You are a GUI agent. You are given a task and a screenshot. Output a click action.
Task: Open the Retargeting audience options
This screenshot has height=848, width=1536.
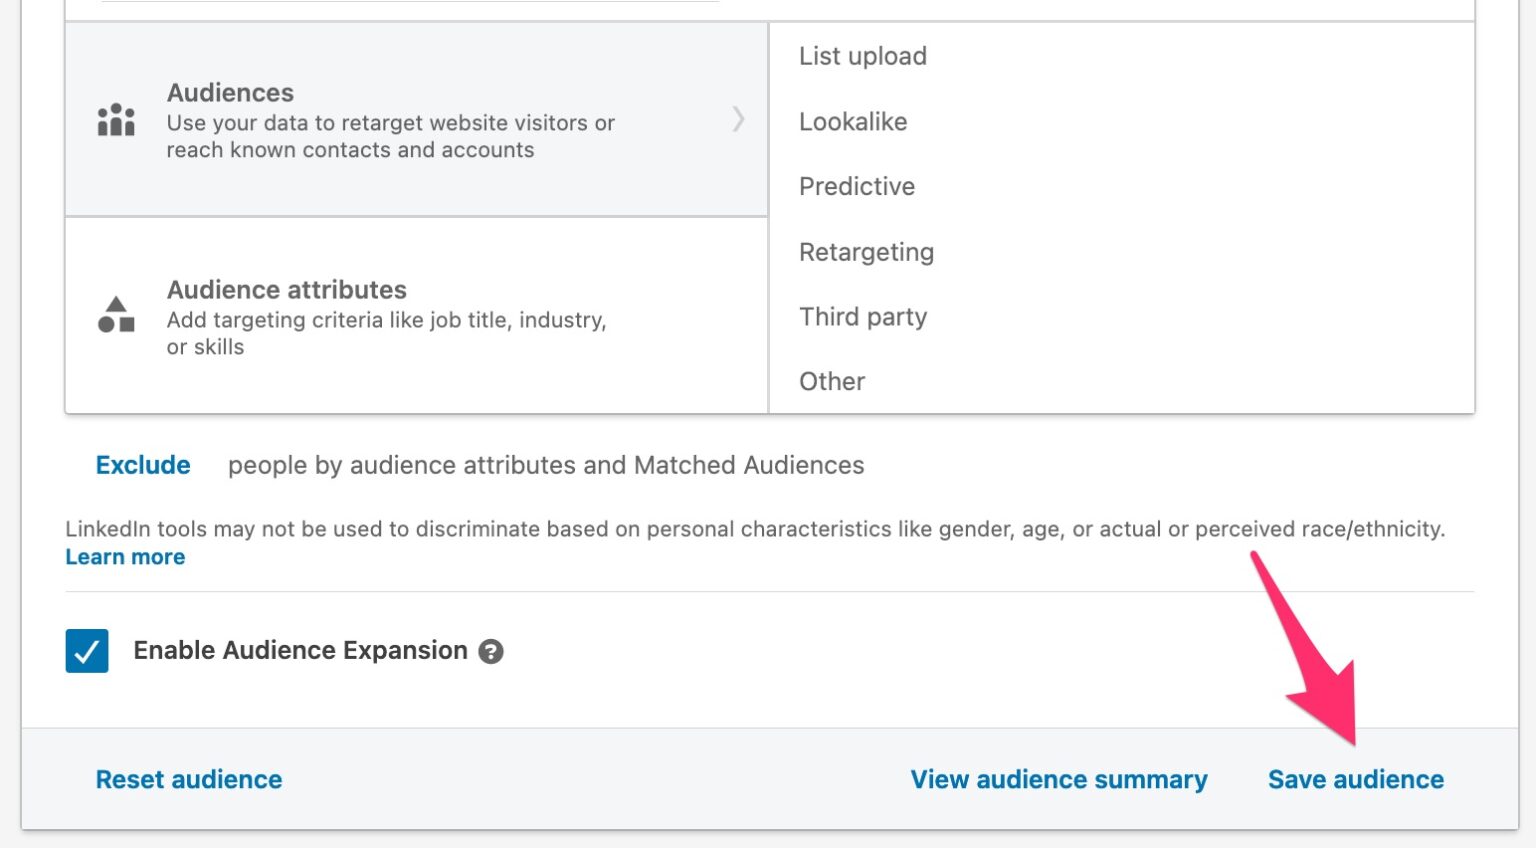(866, 252)
